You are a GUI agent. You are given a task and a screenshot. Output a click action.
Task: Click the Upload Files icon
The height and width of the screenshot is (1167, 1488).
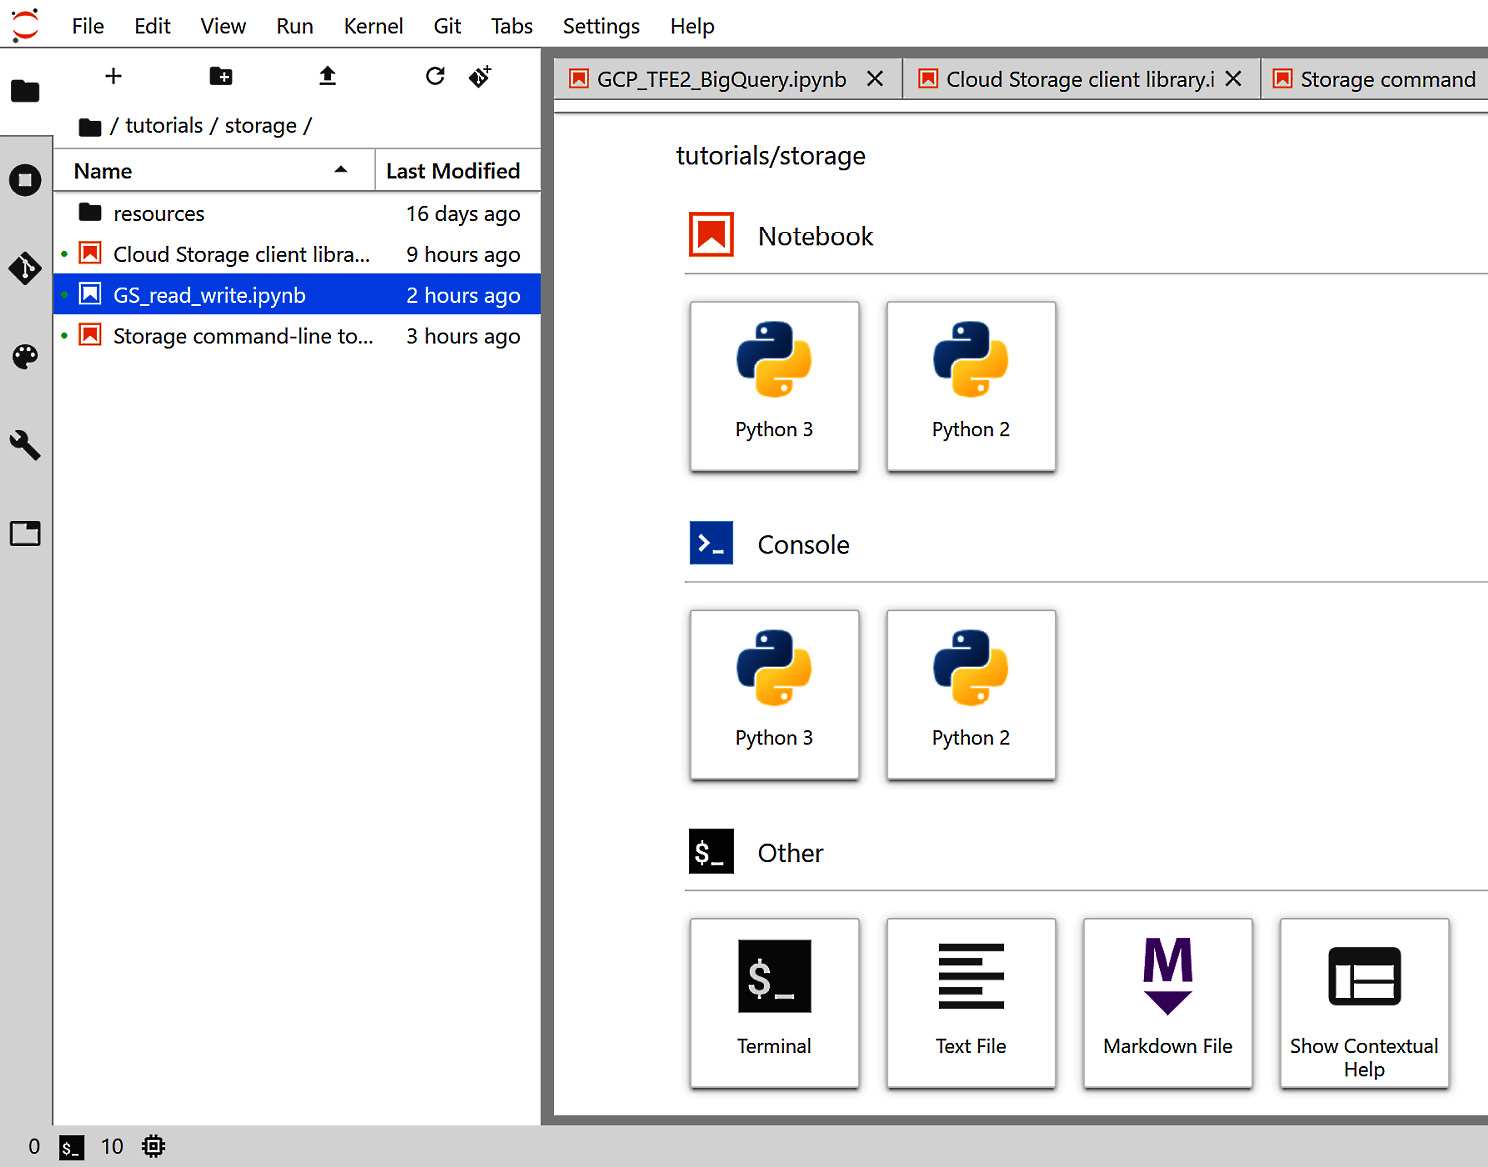(x=327, y=76)
